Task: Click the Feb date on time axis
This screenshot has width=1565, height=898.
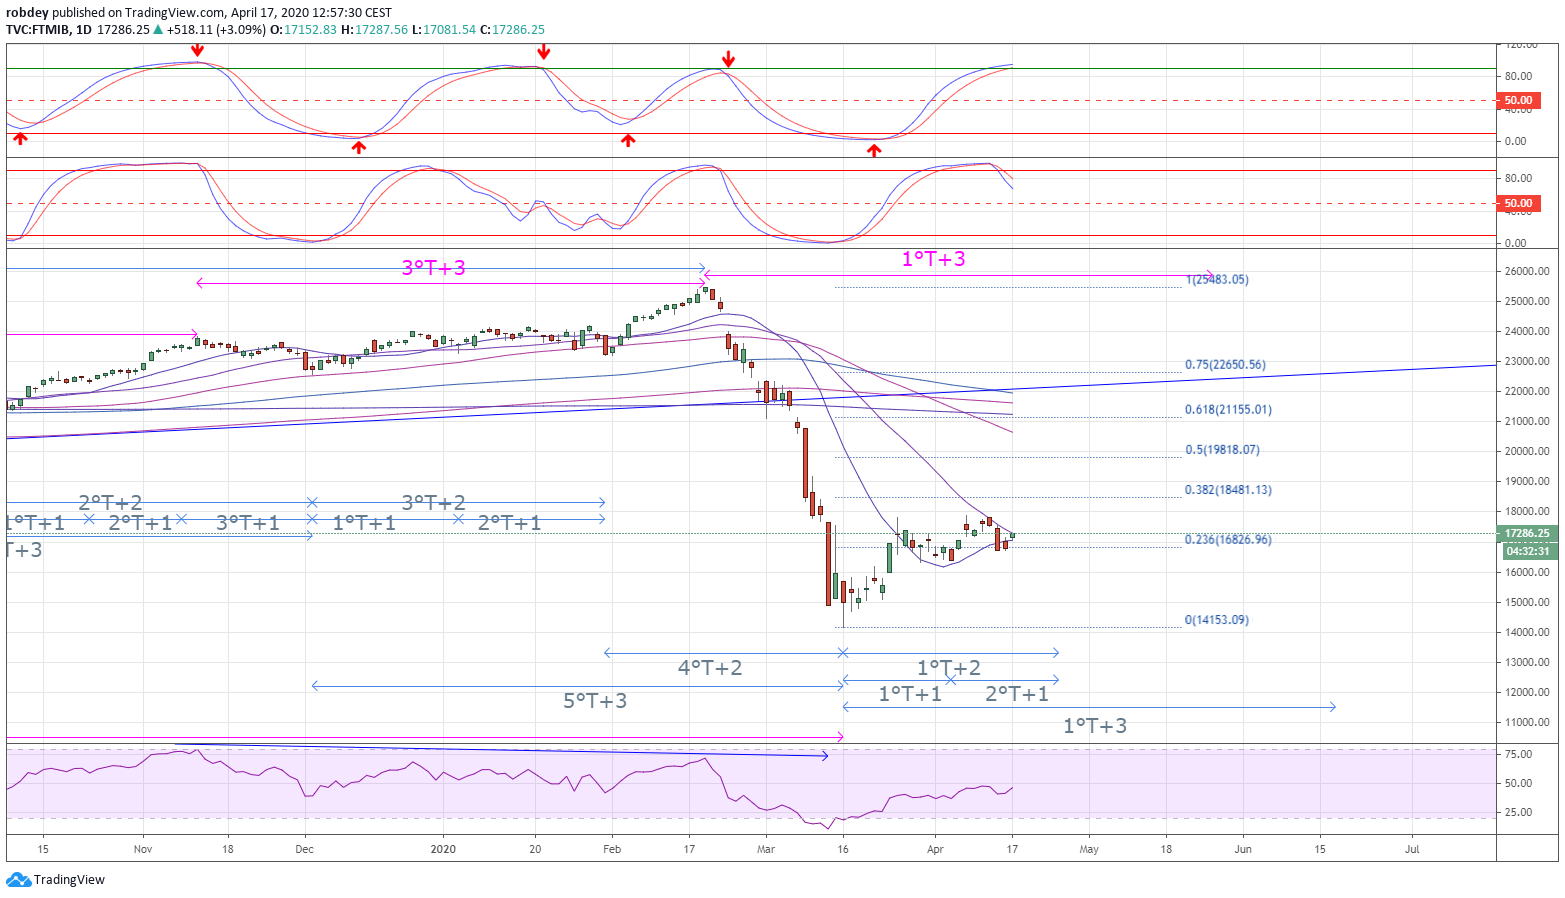Action: (x=612, y=849)
